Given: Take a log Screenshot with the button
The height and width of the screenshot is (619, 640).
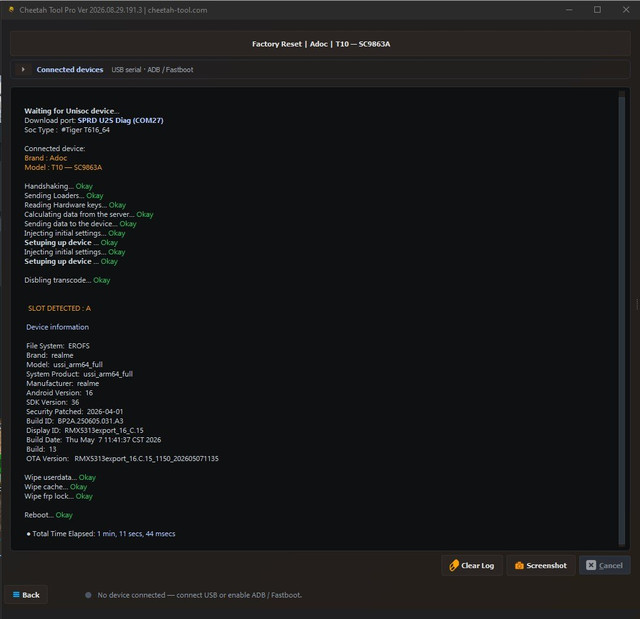Looking at the screenshot, I should pos(541,565).
